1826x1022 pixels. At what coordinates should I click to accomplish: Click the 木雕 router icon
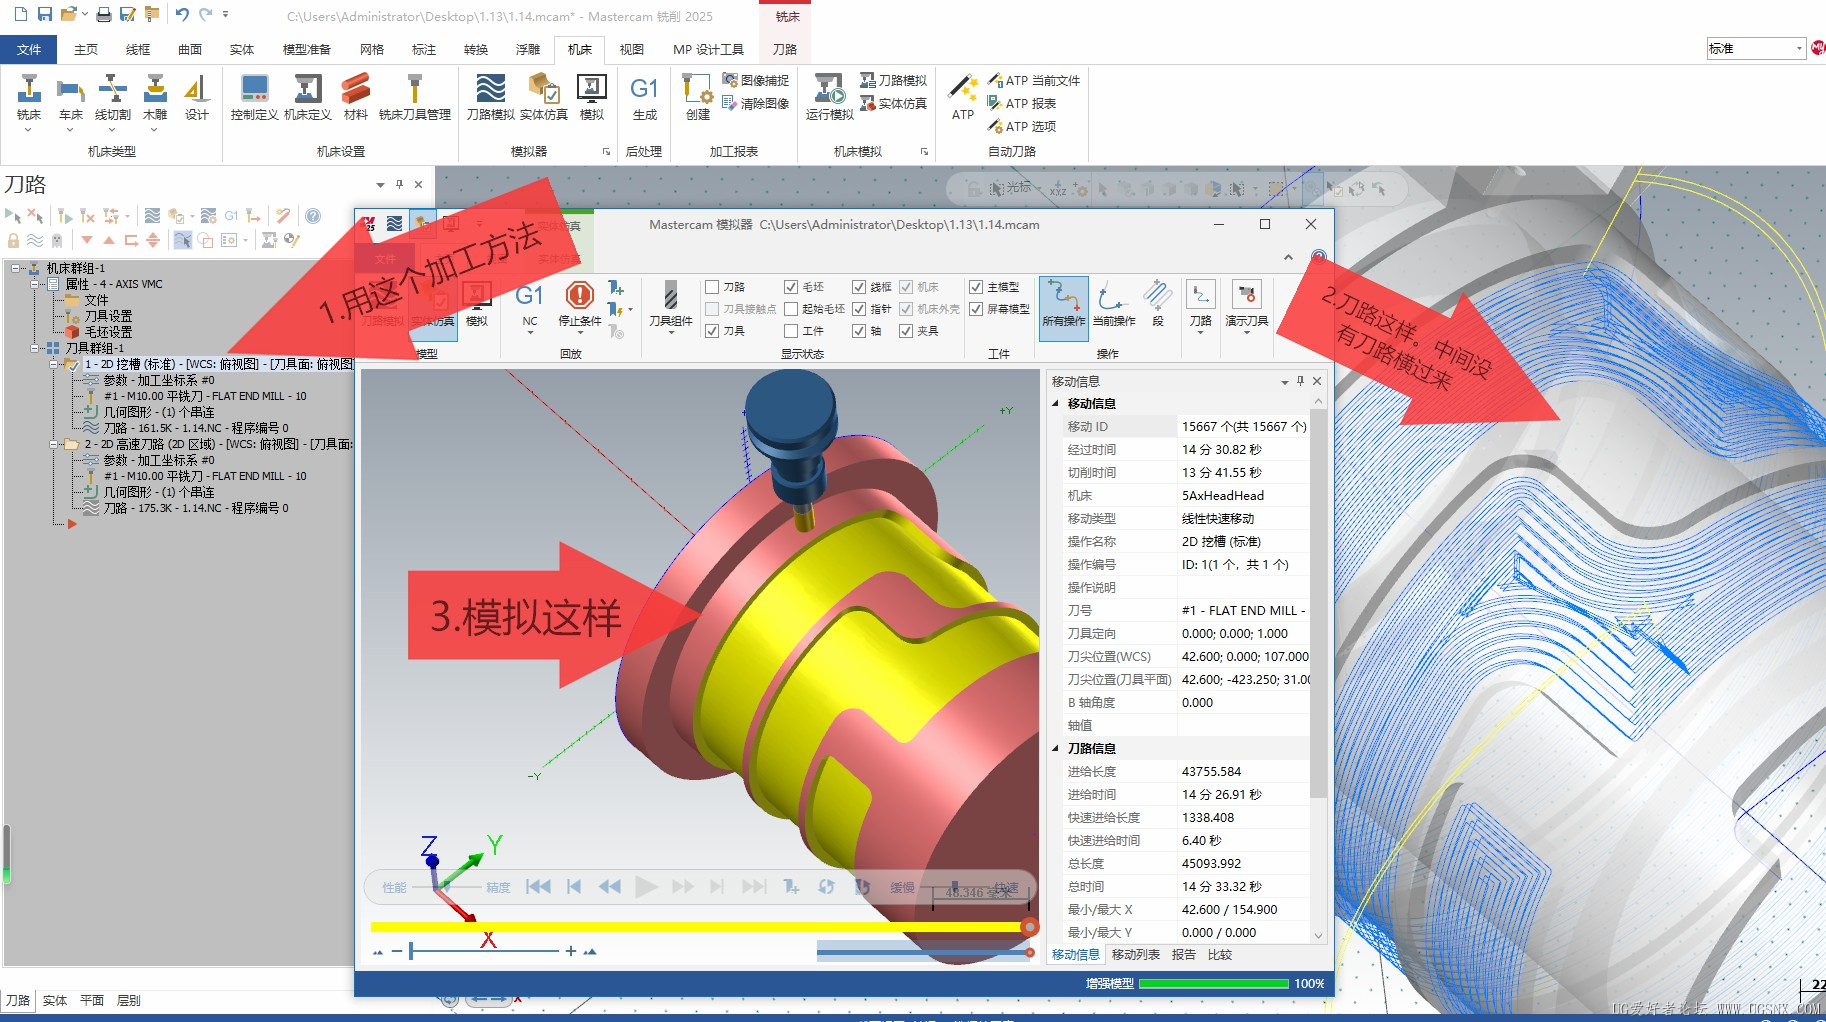(x=155, y=98)
